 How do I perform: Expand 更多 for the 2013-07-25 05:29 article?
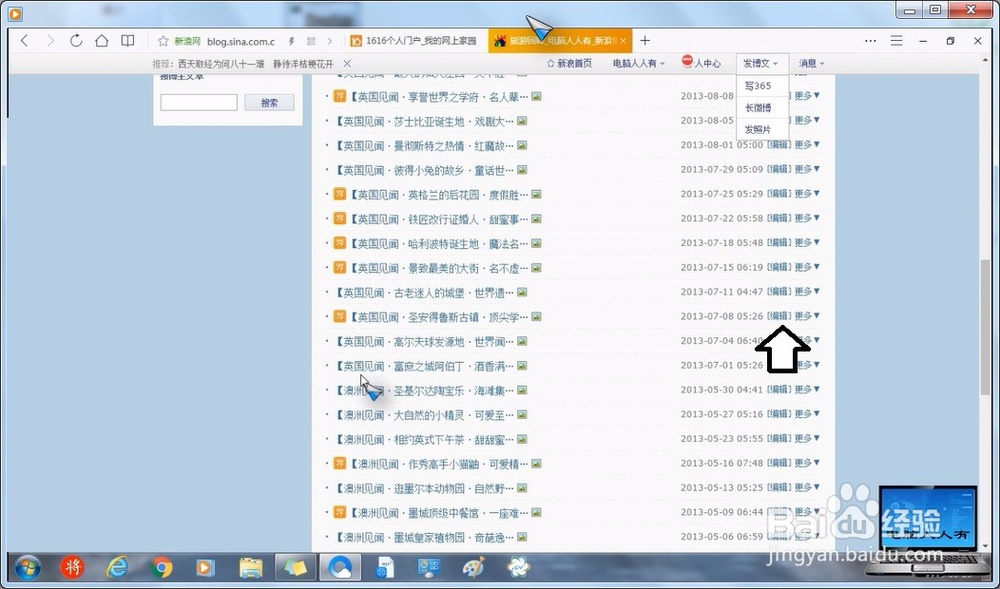[x=807, y=194]
